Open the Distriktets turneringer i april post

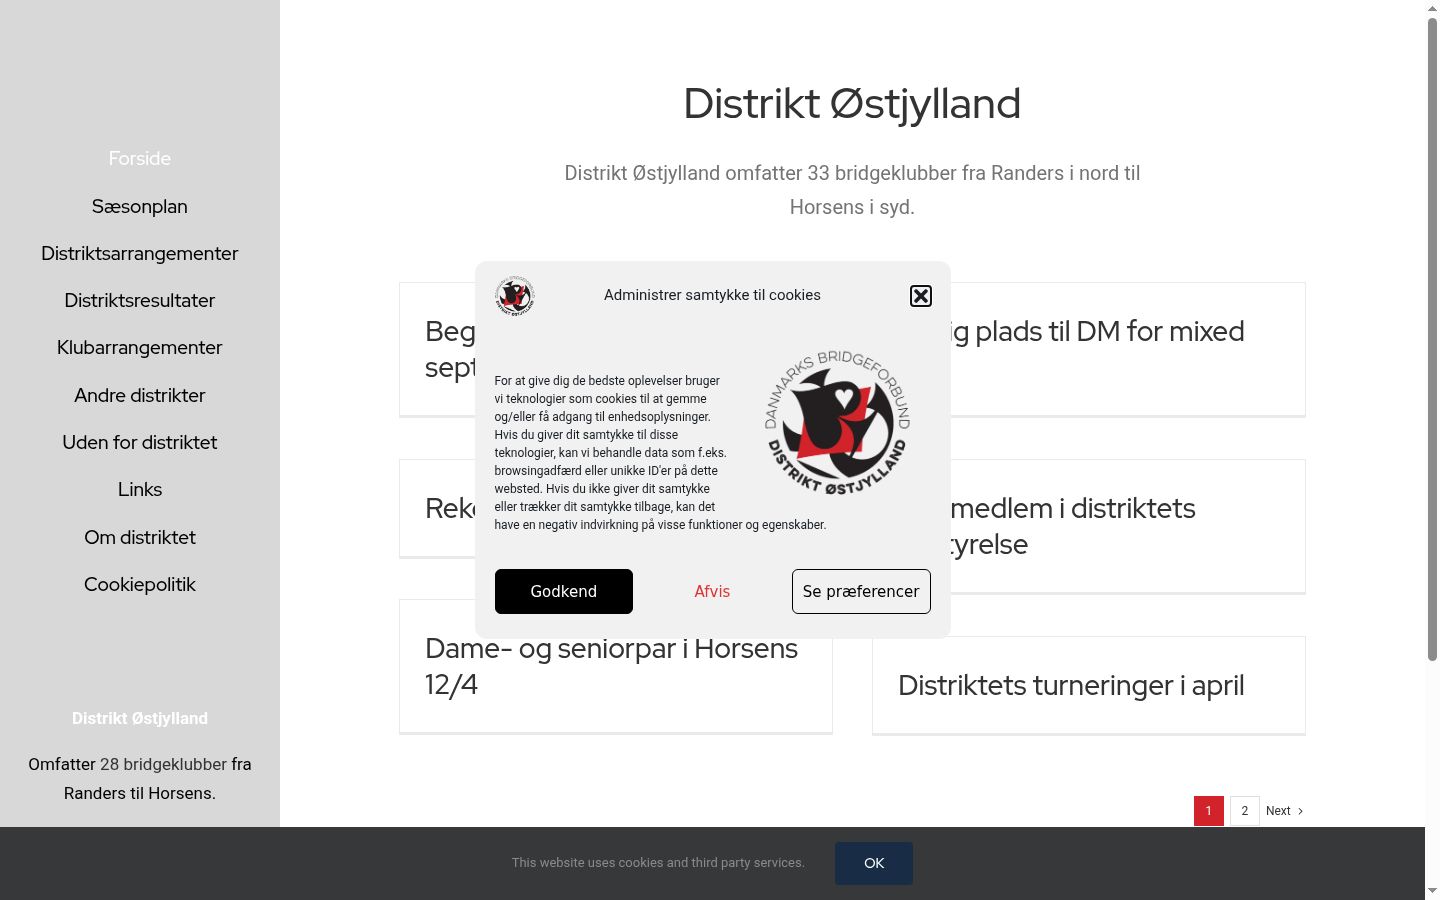point(1071,685)
